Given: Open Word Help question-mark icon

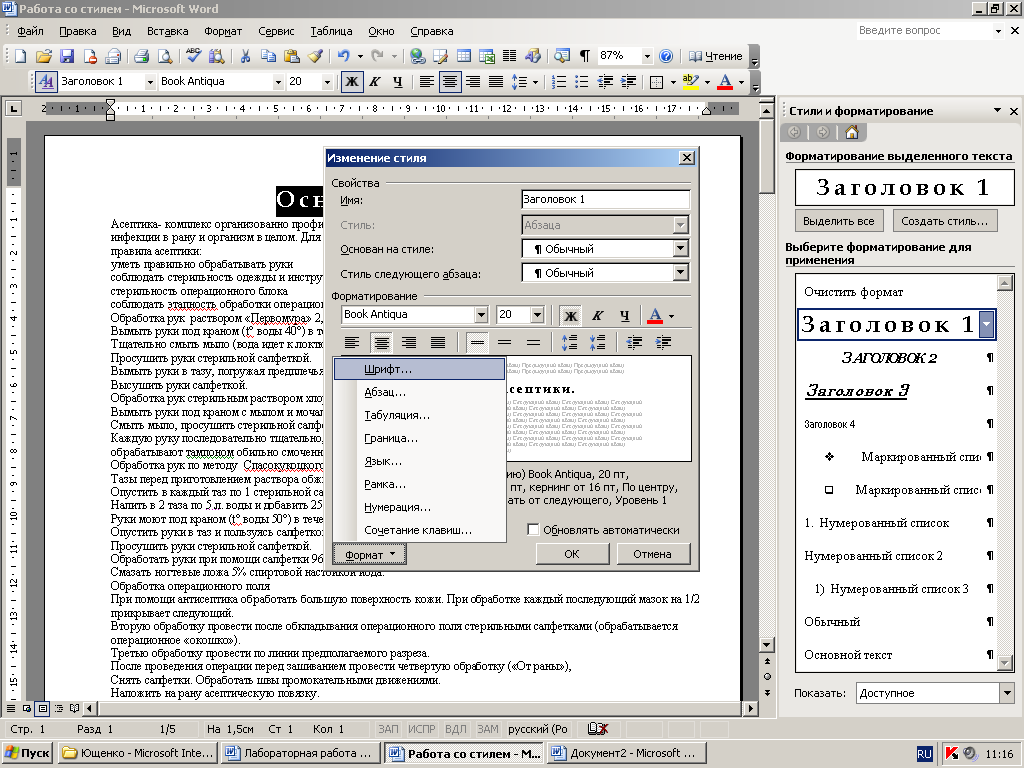Looking at the screenshot, I should [666, 56].
